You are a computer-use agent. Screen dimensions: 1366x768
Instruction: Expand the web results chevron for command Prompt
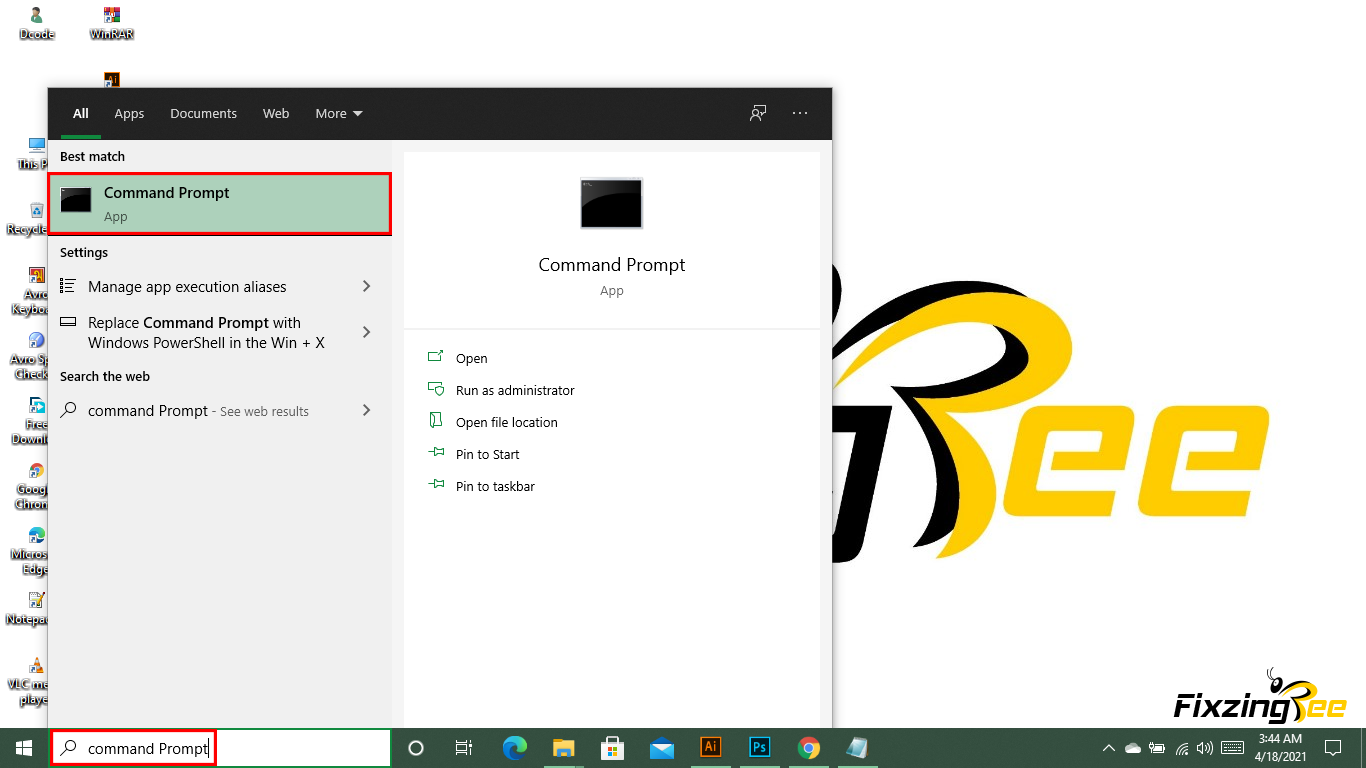coord(366,410)
